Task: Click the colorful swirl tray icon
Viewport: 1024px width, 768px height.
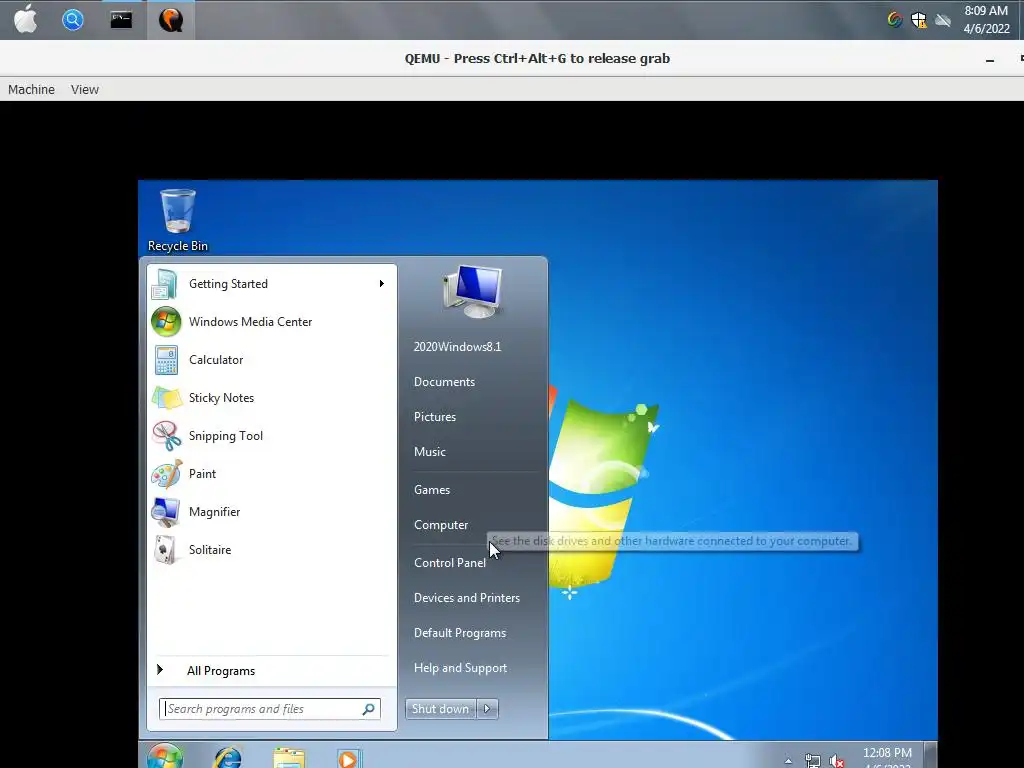Action: (895, 20)
